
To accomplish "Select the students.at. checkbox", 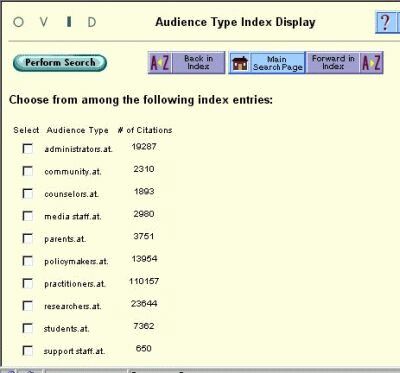I will pos(28,328).
